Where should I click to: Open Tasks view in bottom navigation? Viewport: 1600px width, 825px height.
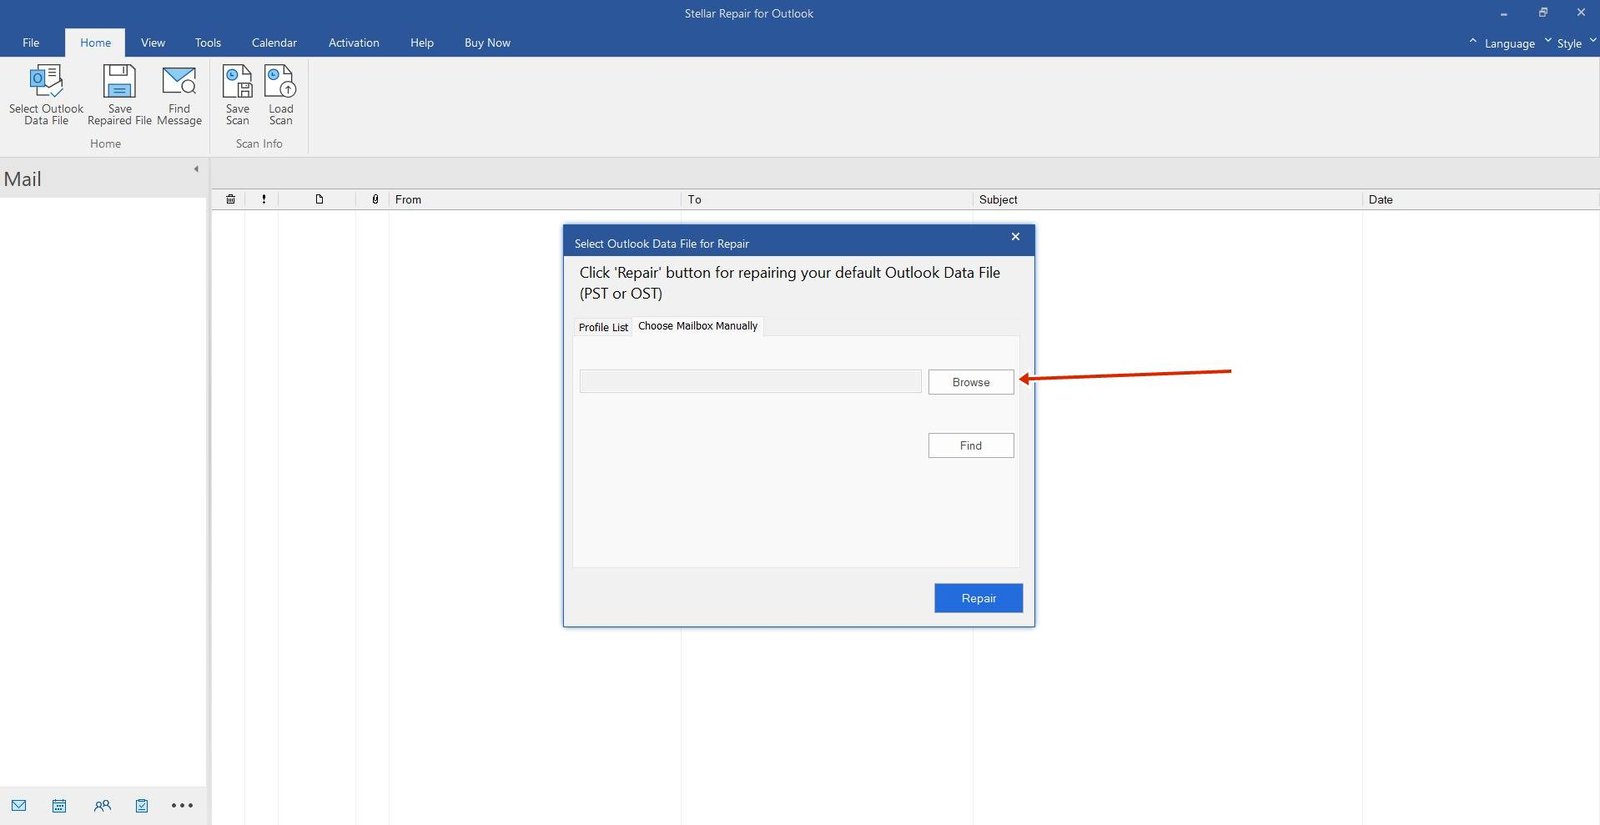click(x=142, y=805)
